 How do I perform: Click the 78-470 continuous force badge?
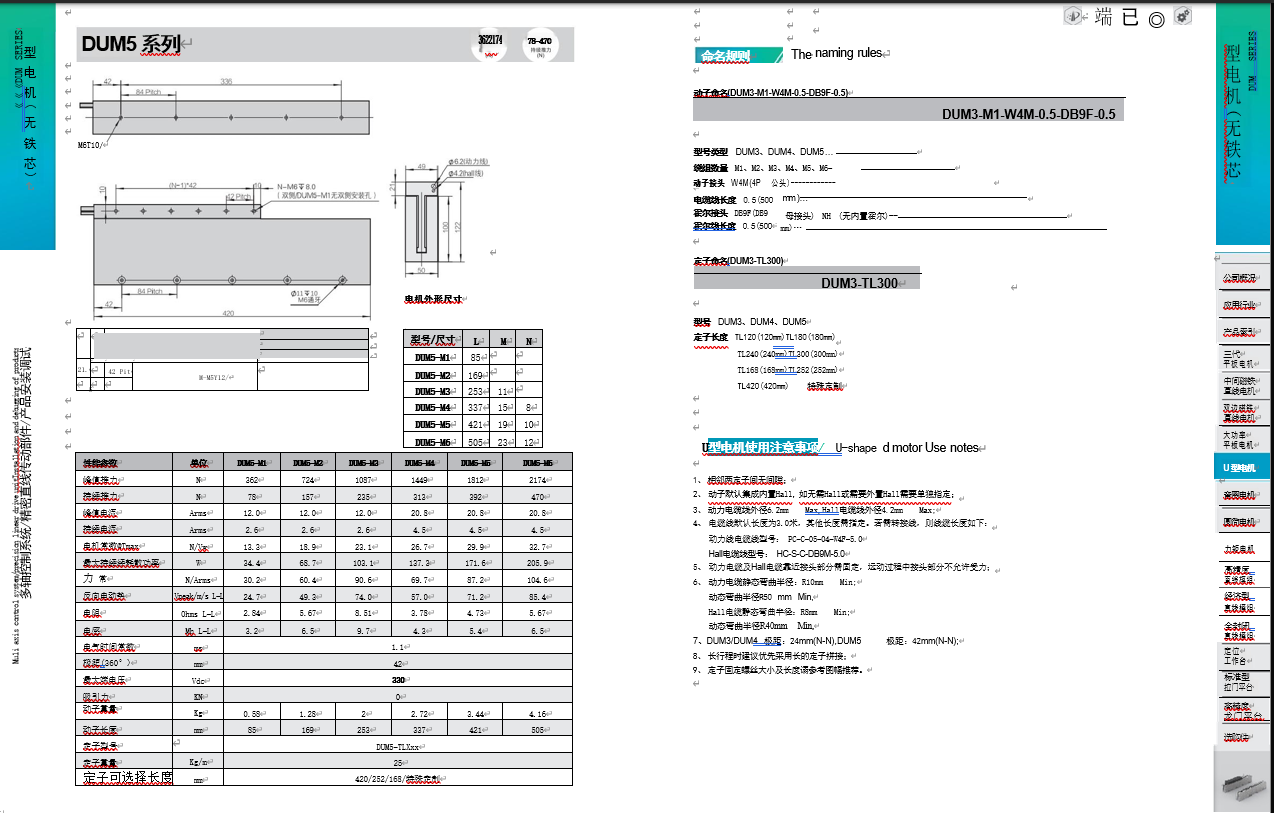540,45
